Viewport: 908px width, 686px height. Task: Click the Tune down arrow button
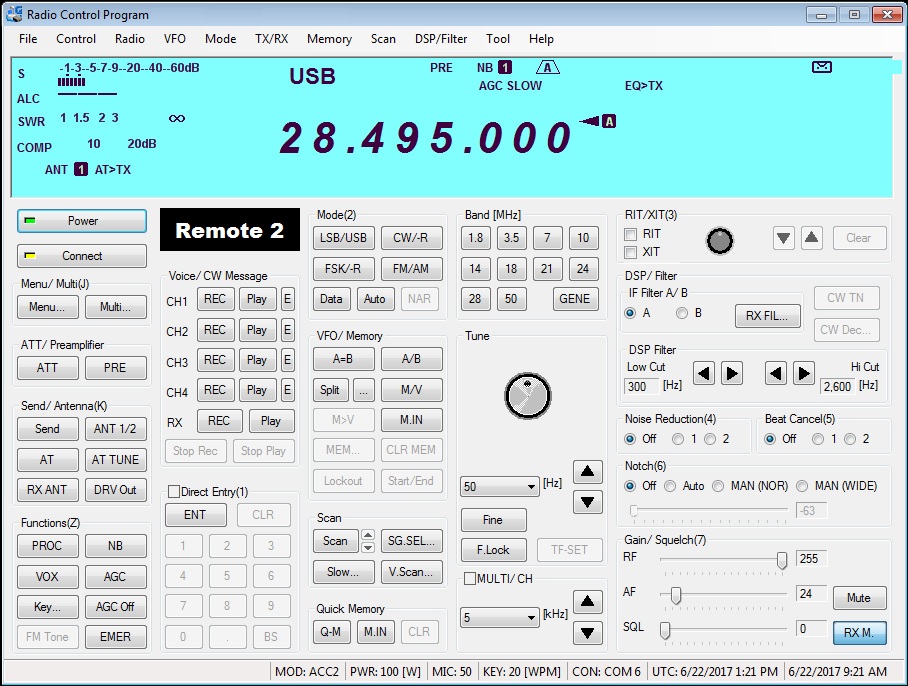click(587, 502)
